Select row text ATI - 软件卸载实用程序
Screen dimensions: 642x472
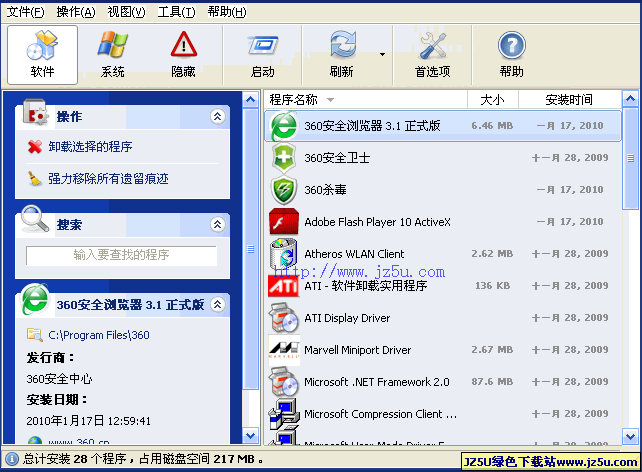[366, 286]
